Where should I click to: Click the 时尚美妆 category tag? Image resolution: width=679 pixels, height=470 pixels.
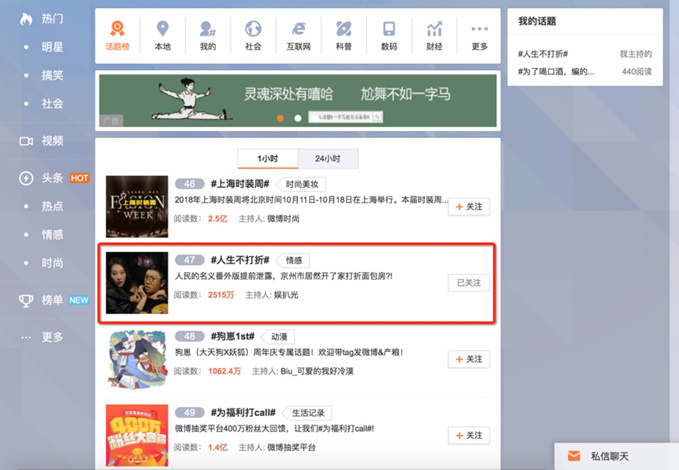[302, 184]
